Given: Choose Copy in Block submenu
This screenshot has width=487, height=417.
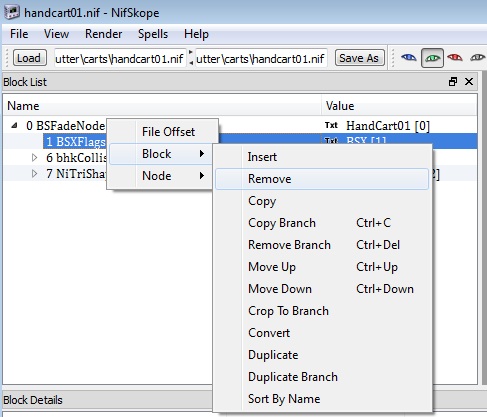Looking at the screenshot, I should pyautogui.click(x=322, y=201).
